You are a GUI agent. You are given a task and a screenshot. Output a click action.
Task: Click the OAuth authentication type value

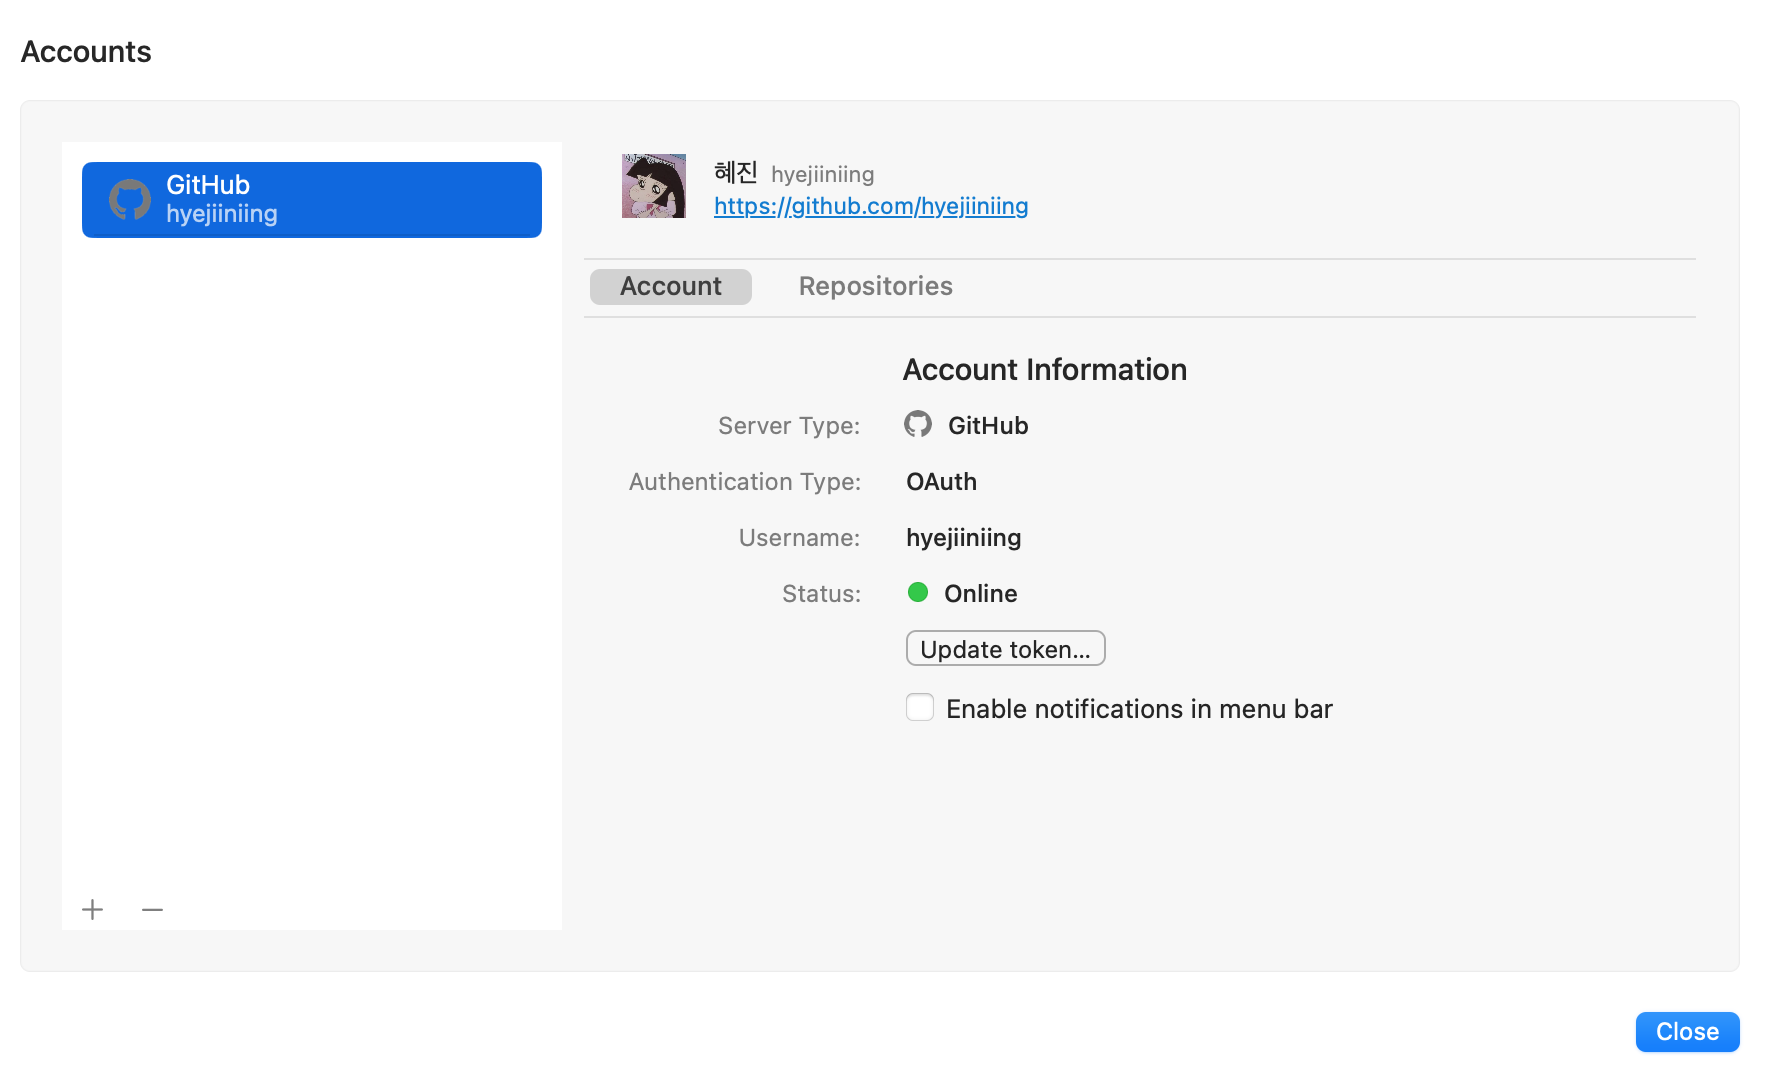(942, 482)
